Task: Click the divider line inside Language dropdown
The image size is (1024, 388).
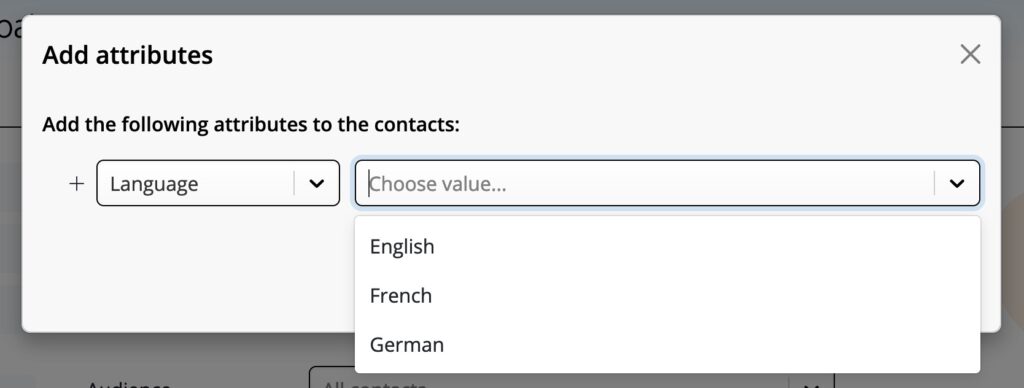Action: 294,184
